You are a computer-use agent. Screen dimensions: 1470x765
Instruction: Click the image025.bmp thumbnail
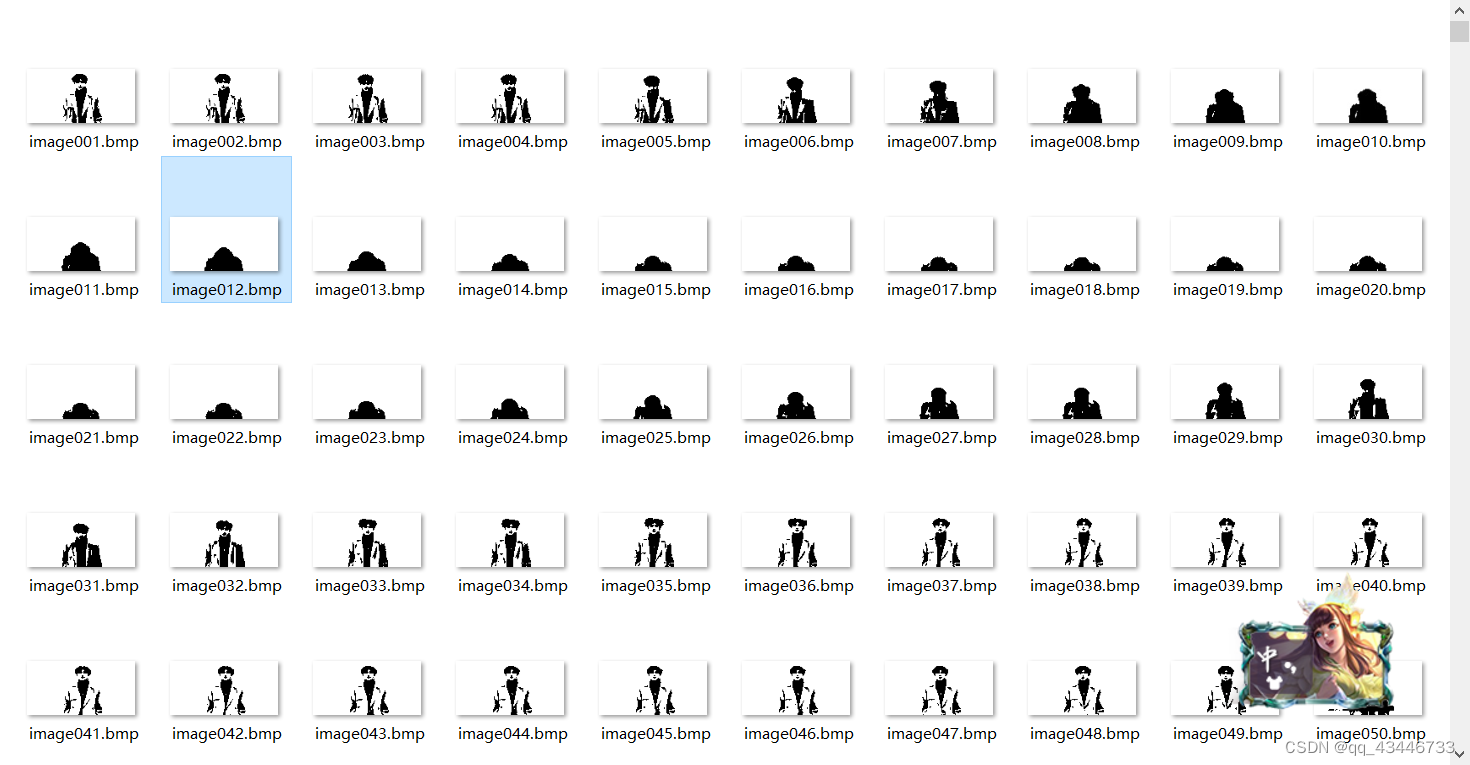(653, 392)
